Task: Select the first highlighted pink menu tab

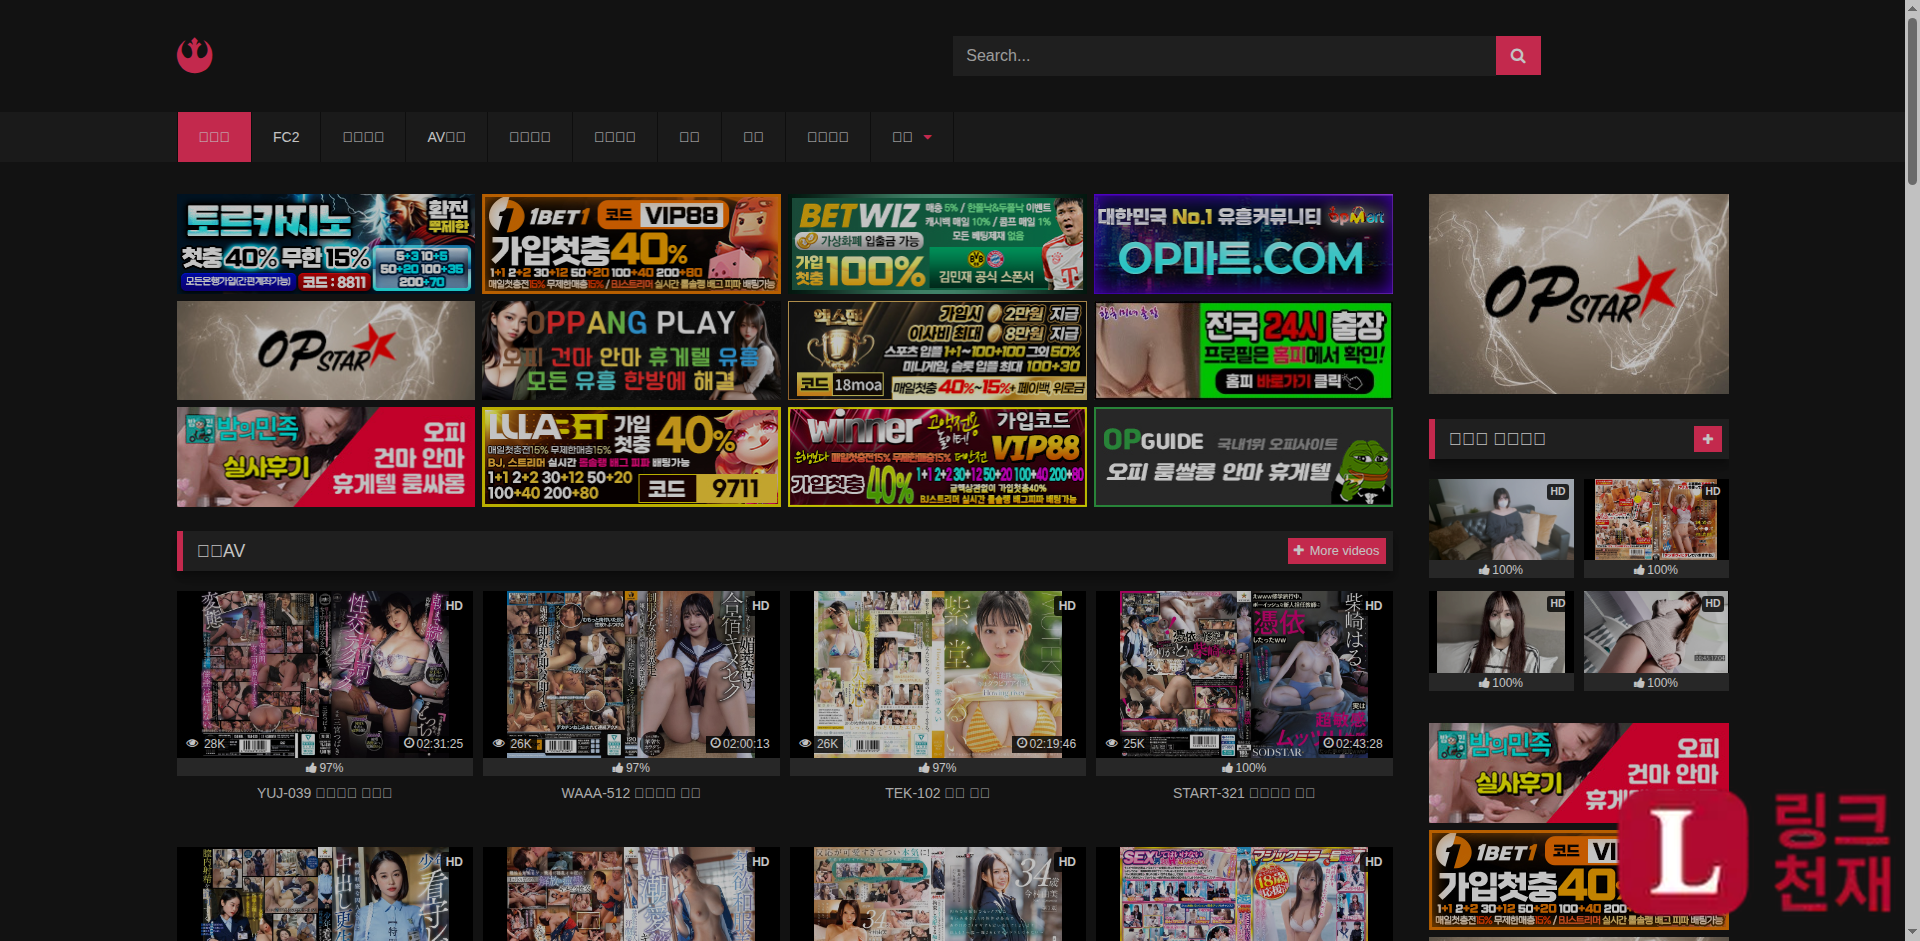Action: pyautogui.click(x=214, y=137)
